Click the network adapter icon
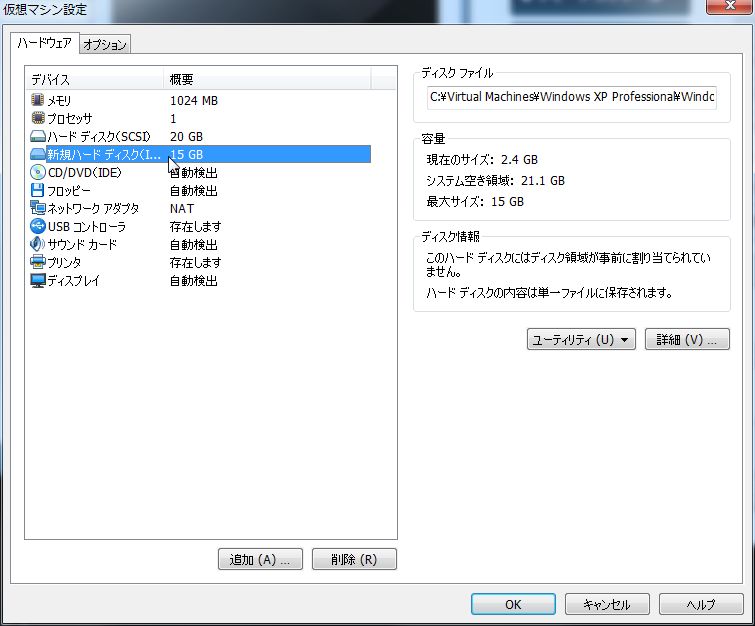755x626 pixels. [x=38, y=208]
